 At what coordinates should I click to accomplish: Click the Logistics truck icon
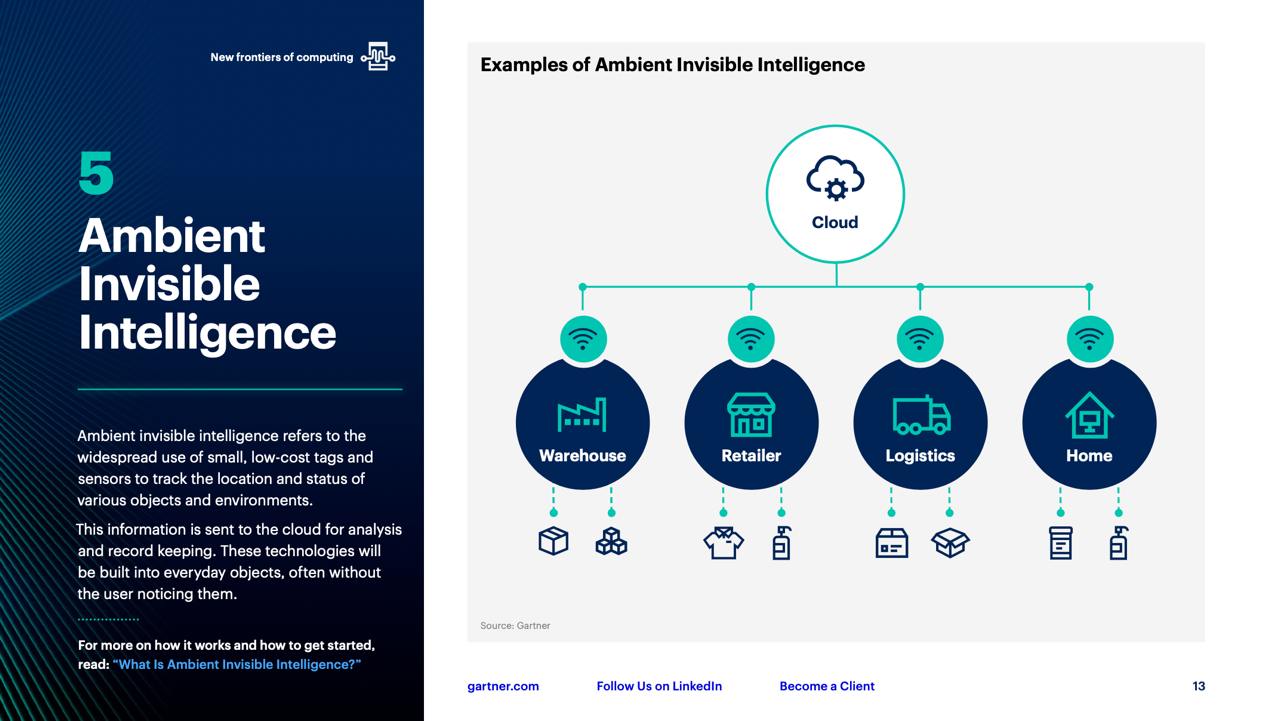tap(920, 415)
